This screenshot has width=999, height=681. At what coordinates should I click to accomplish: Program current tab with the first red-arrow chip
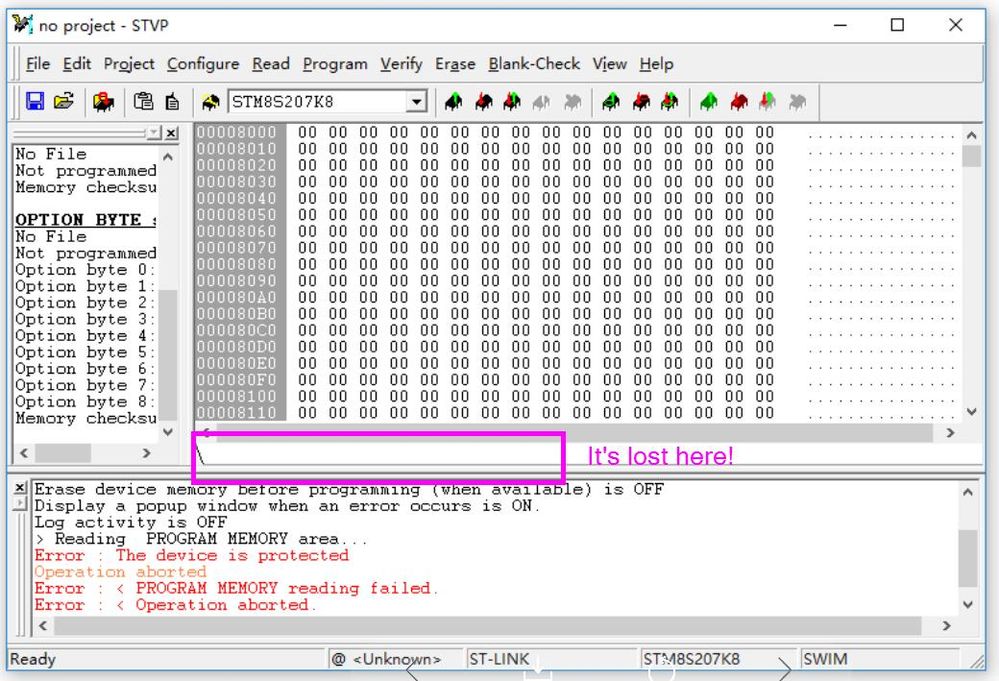tap(484, 101)
